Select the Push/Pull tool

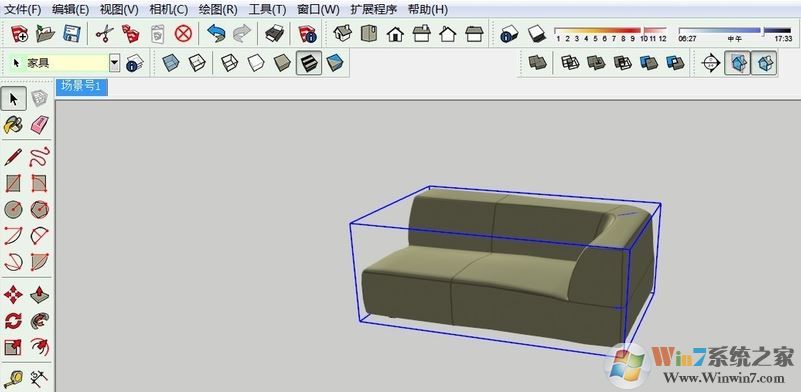coord(39,294)
